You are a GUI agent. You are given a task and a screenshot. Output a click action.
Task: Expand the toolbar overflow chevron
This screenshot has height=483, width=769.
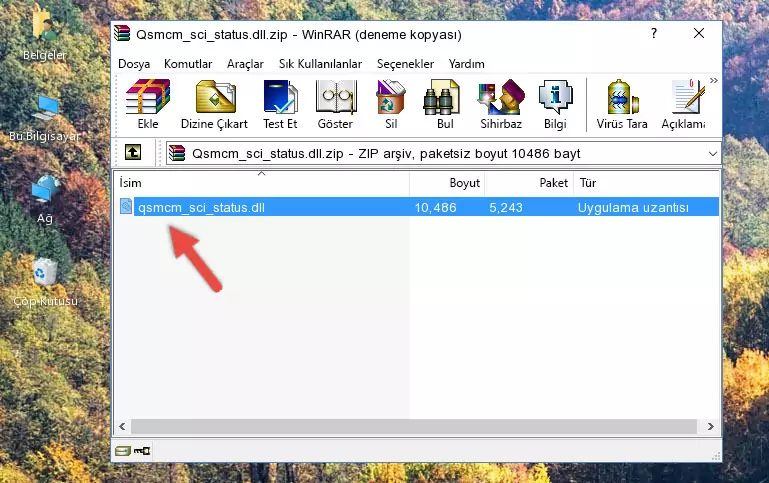coord(714,80)
